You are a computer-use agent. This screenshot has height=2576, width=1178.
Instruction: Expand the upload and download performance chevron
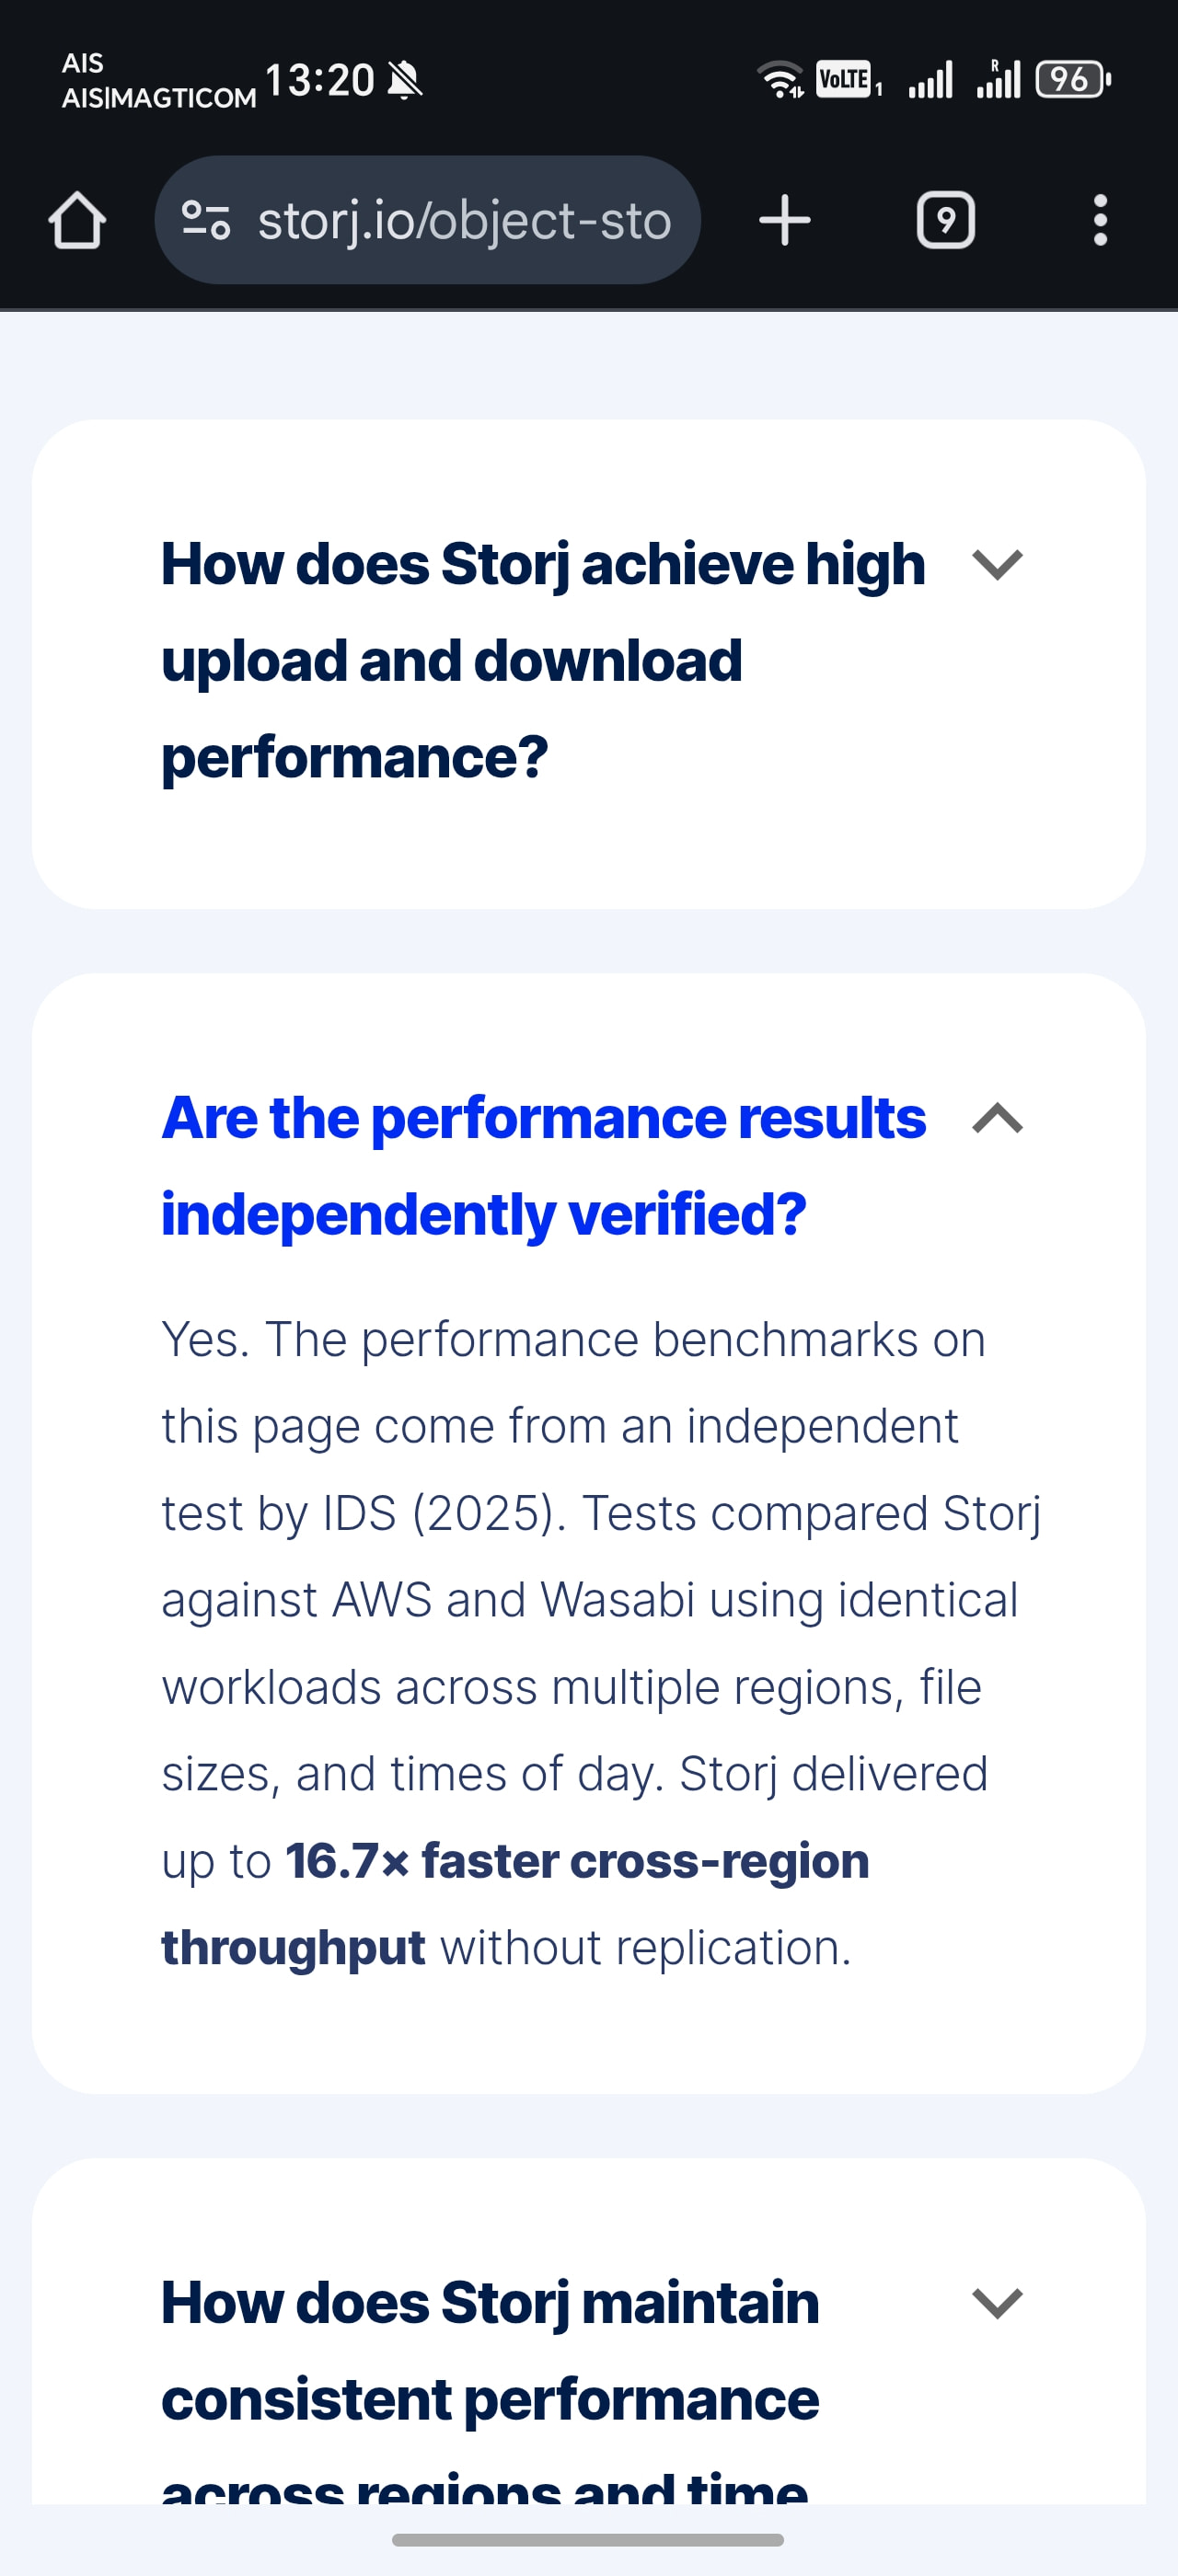pyautogui.click(x=997, y=565)
